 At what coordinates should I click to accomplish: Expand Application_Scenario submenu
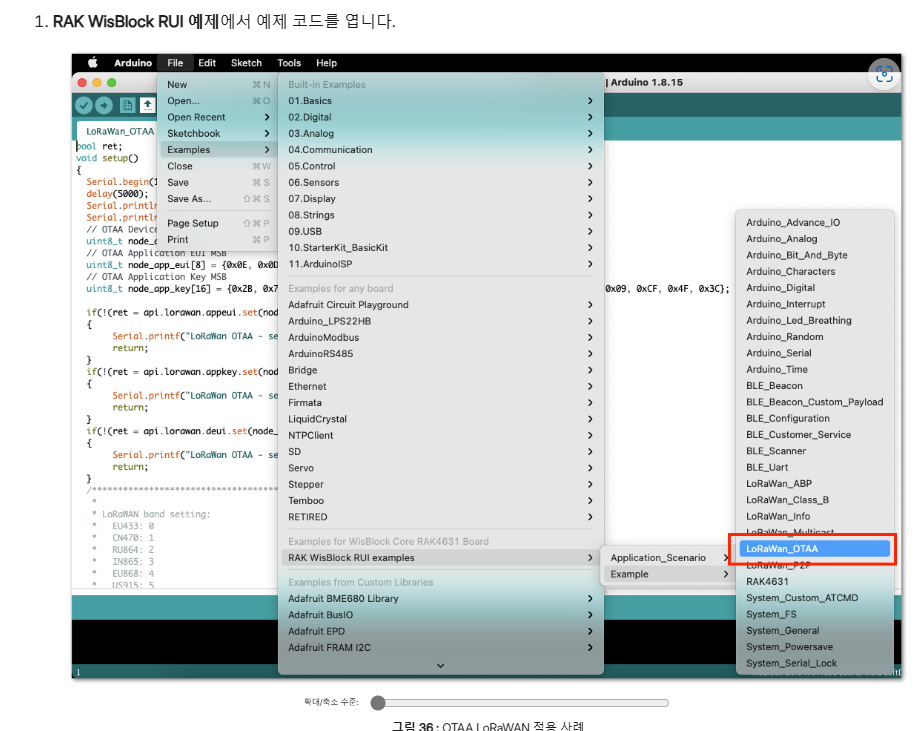click(669, 558)
